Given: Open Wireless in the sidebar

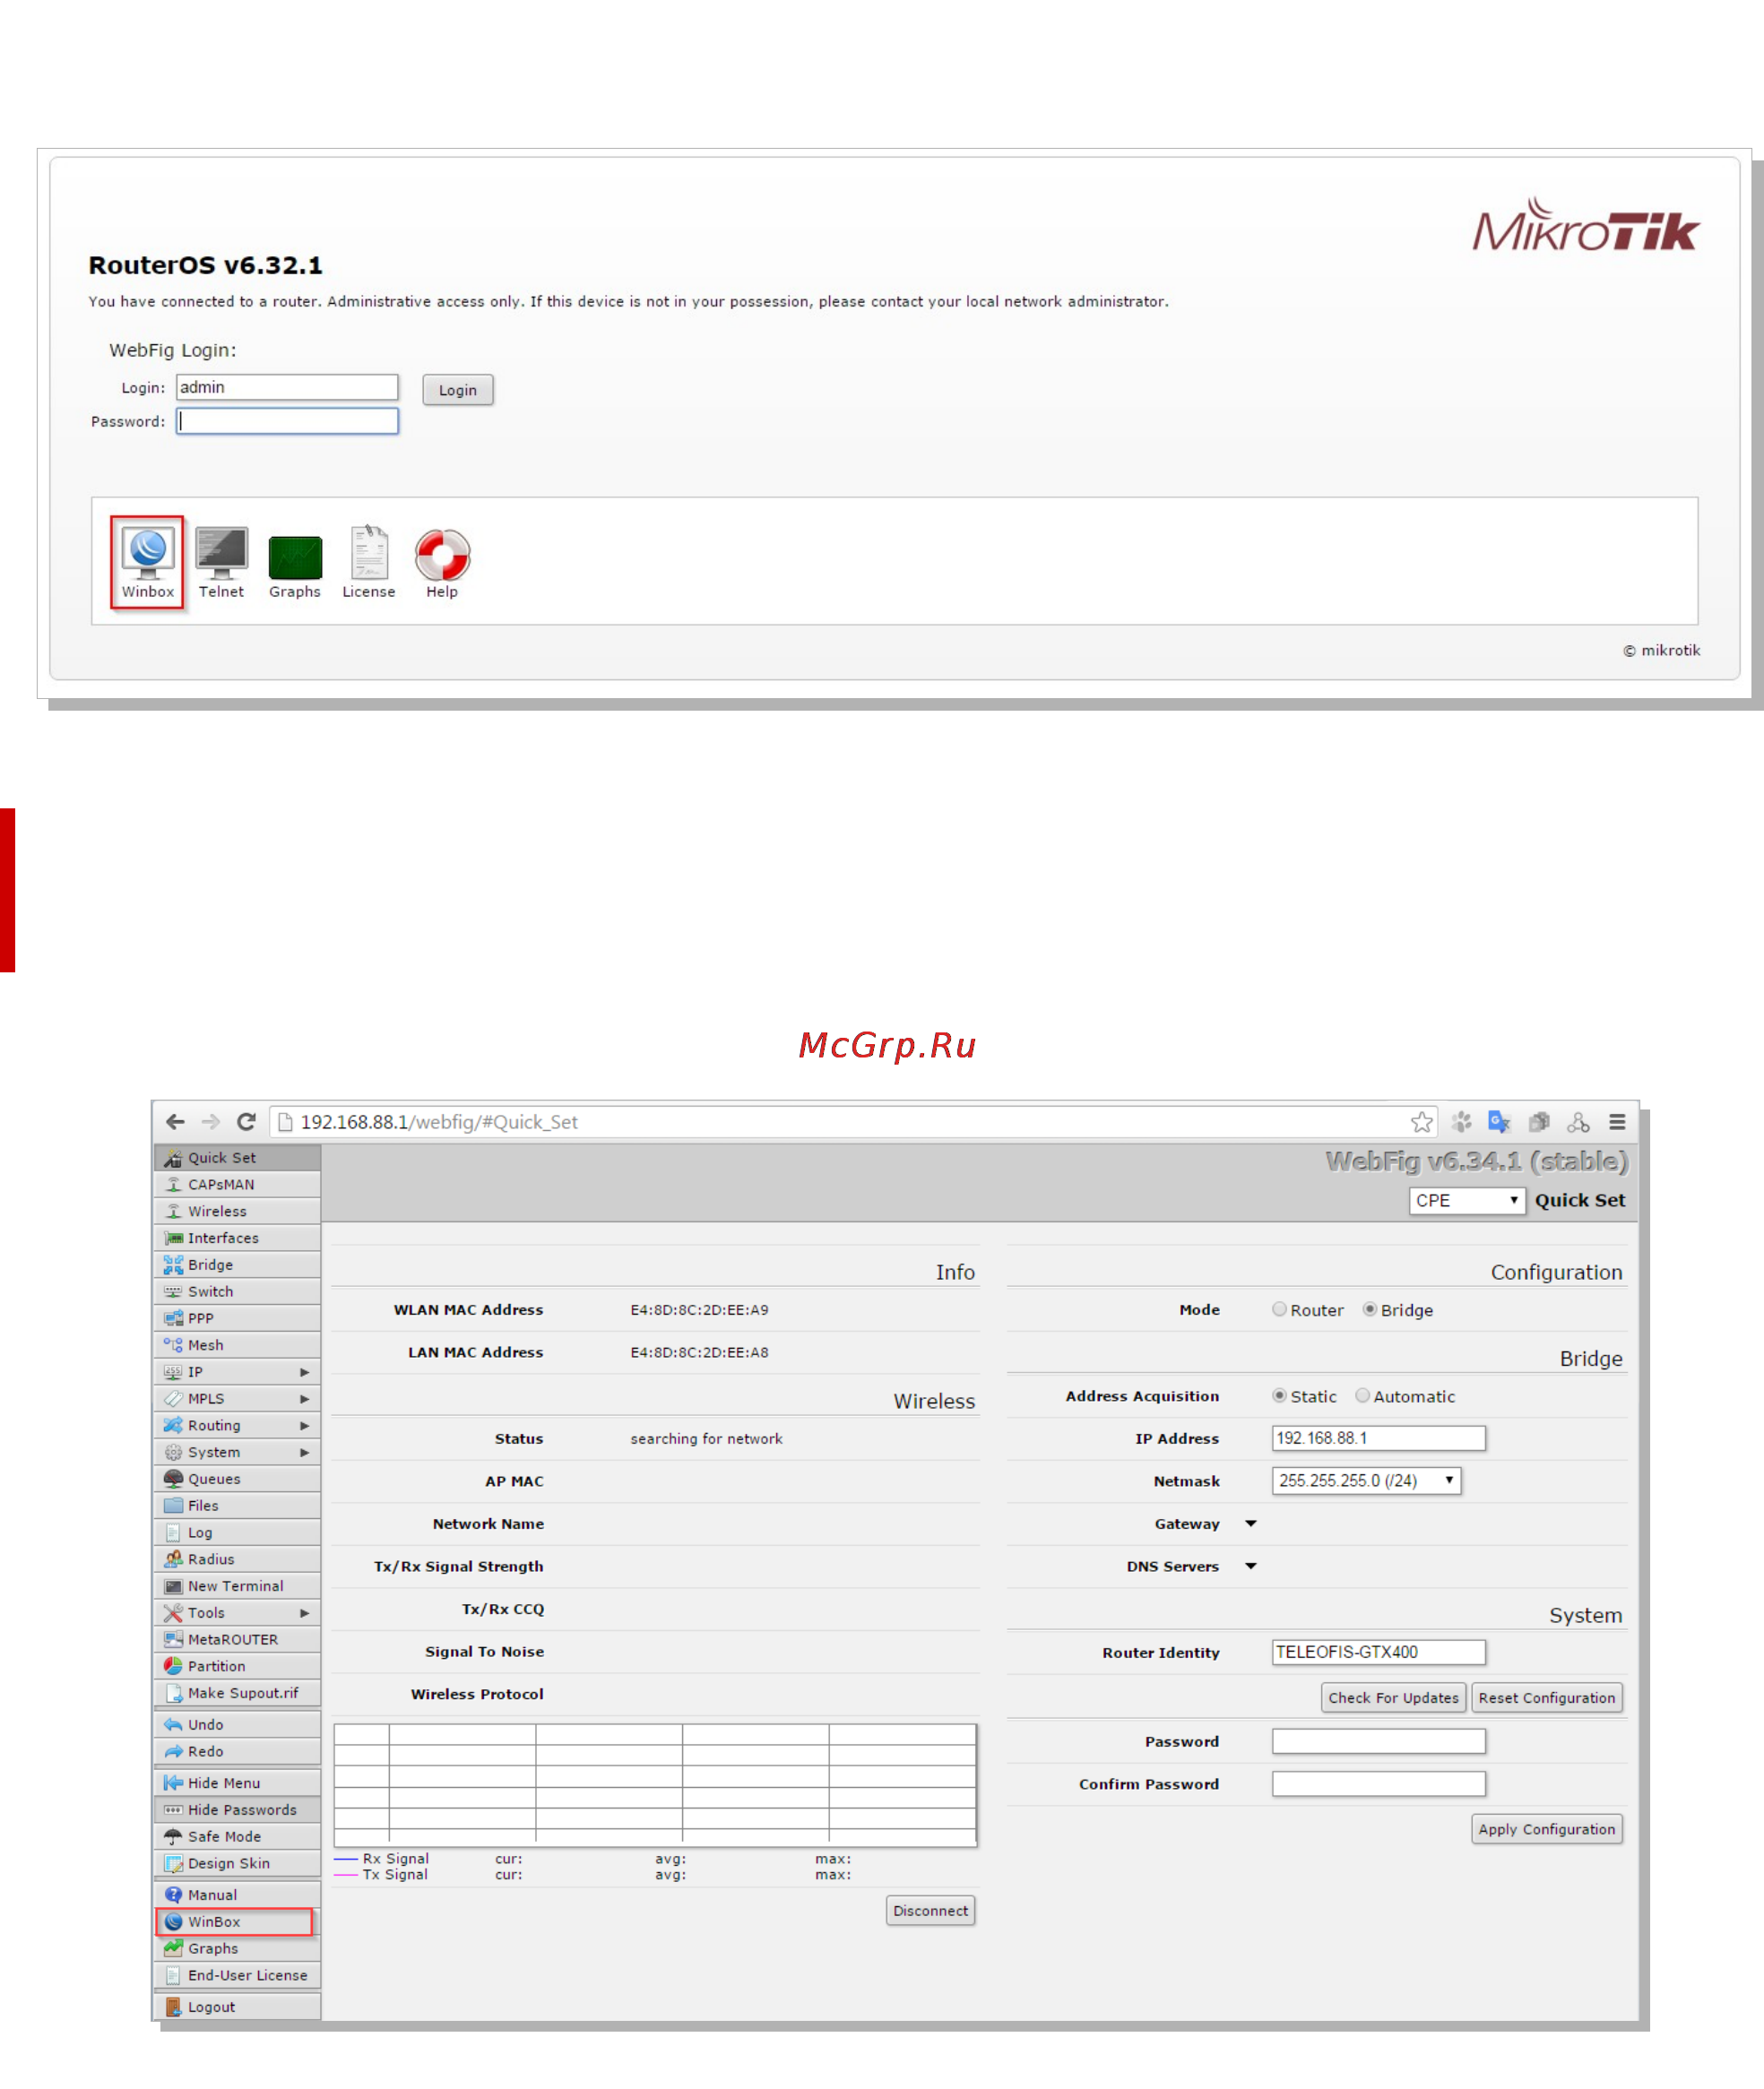Looking at the screenshot, I should tap(237, 1211).
